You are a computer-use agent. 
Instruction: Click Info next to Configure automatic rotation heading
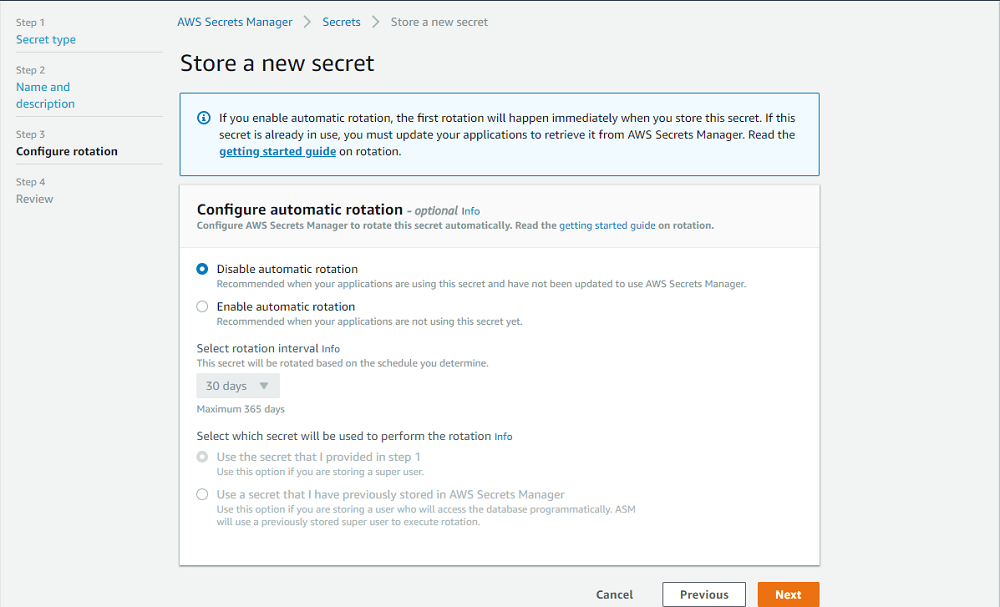(x=470, y=211)
